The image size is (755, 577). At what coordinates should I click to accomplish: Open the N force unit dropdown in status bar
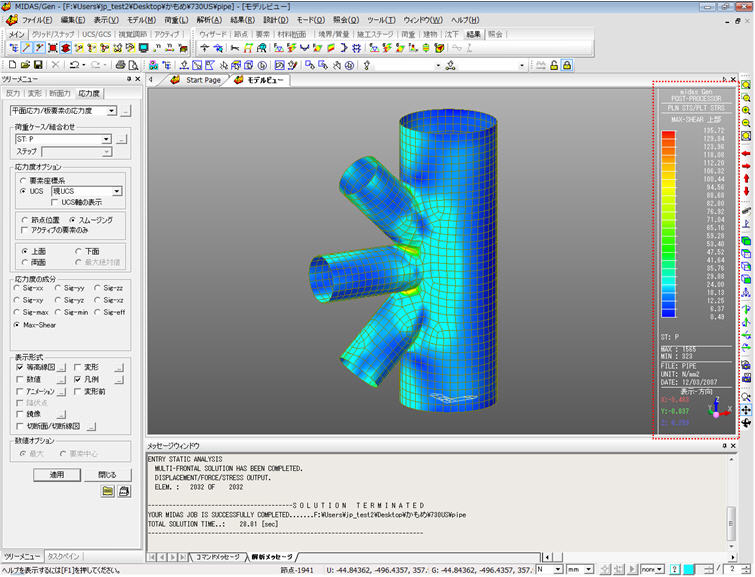tap(558, 569)
